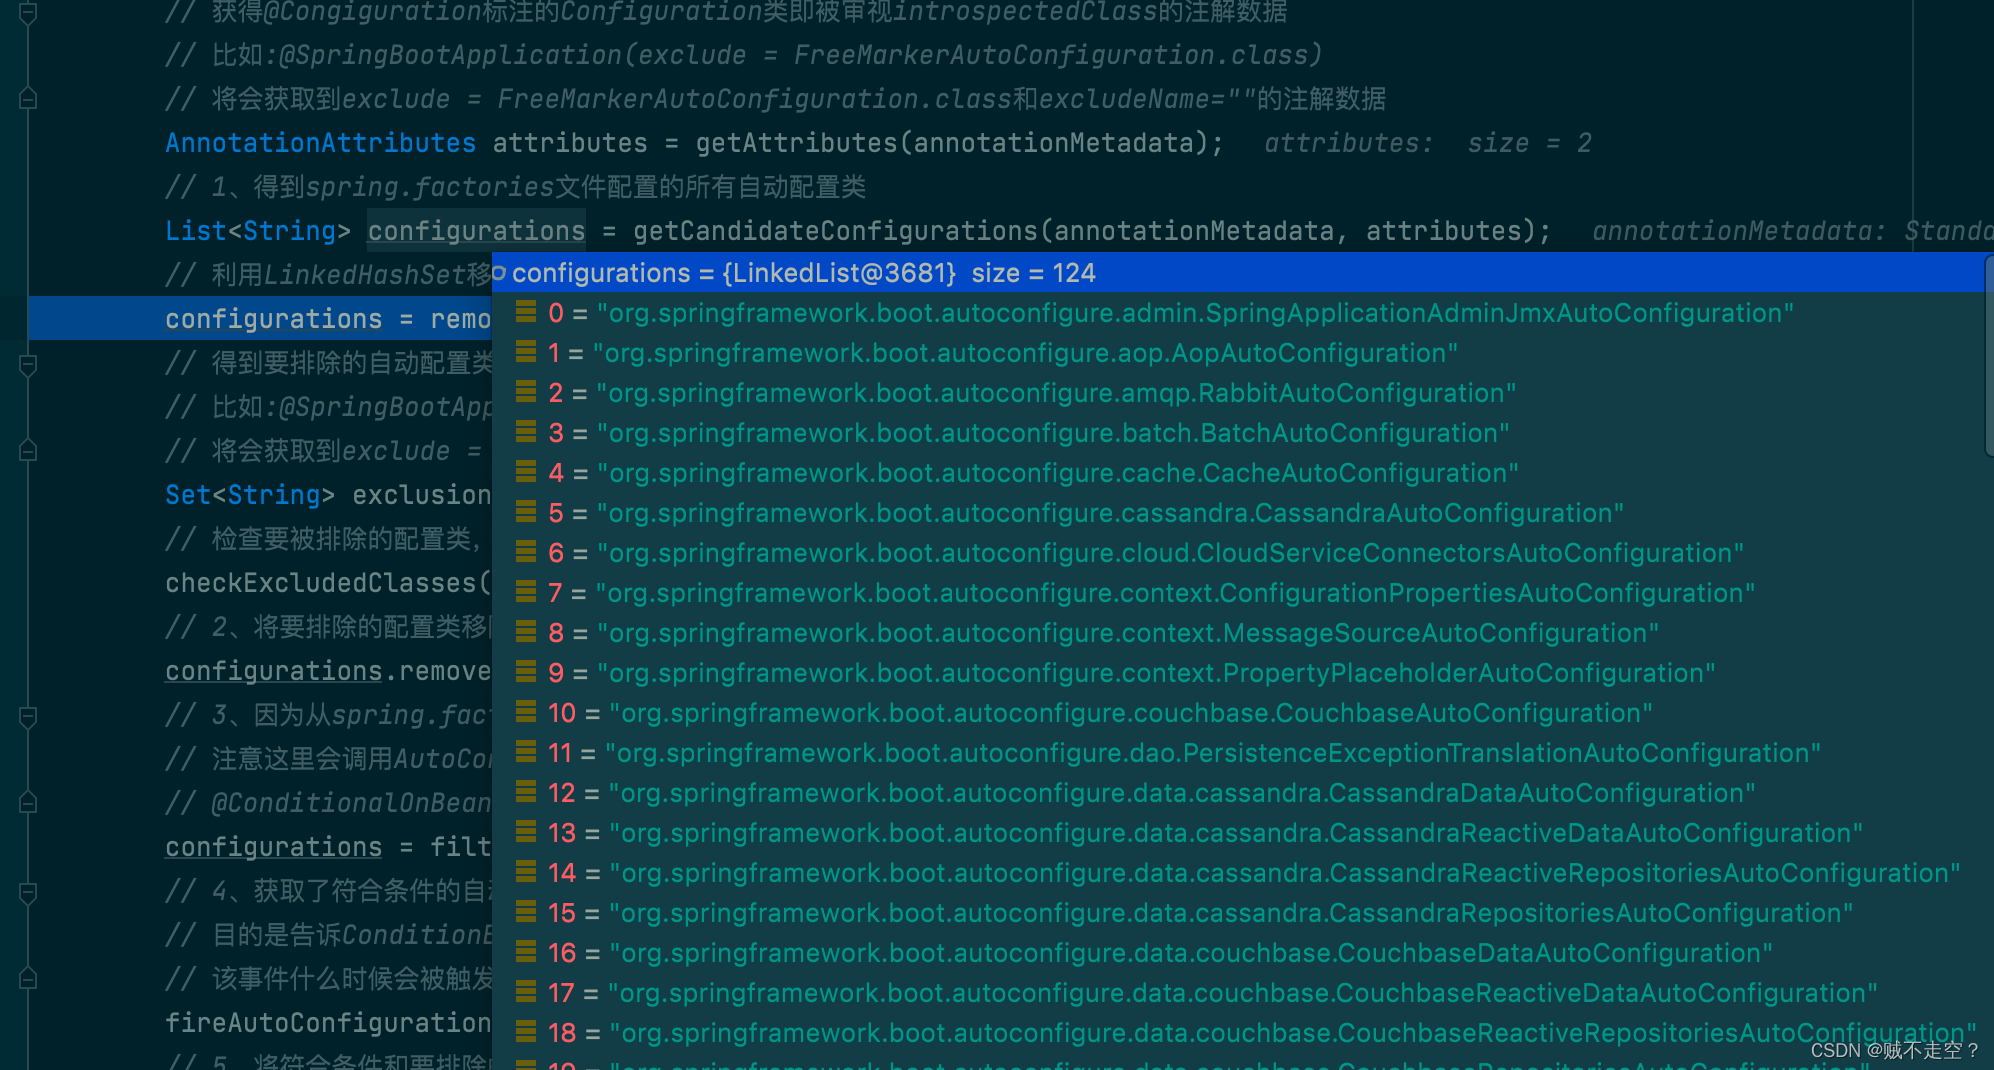Click the gutter fold marker beside the '// 该事件什么时候会被触发' comment
The image size is (1994, 1070).
pyautogui.click(x=28, y=978)
